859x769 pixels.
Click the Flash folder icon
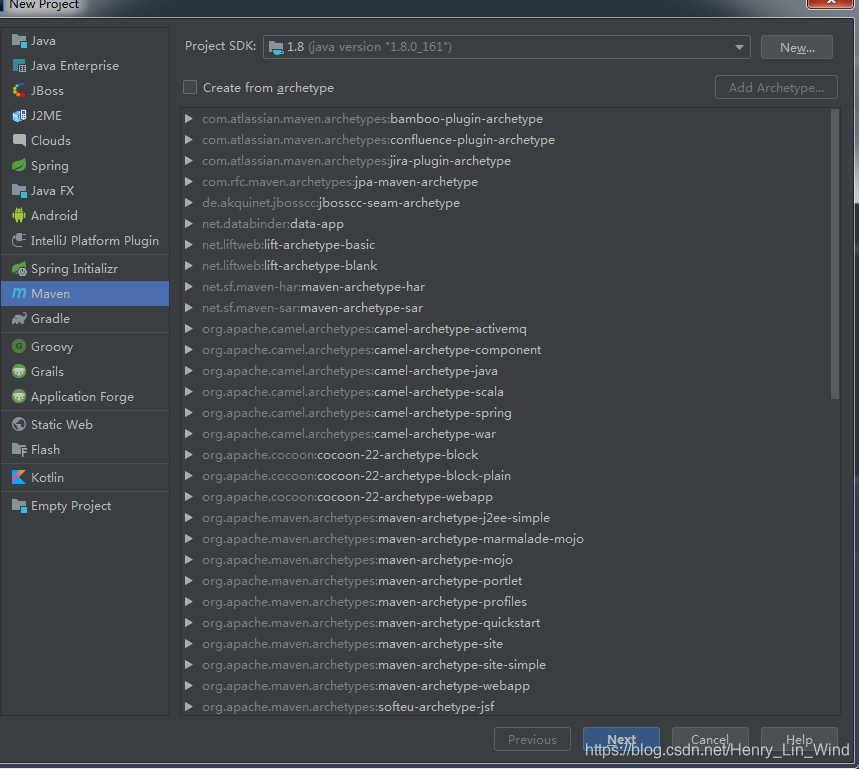click(19, 450)
